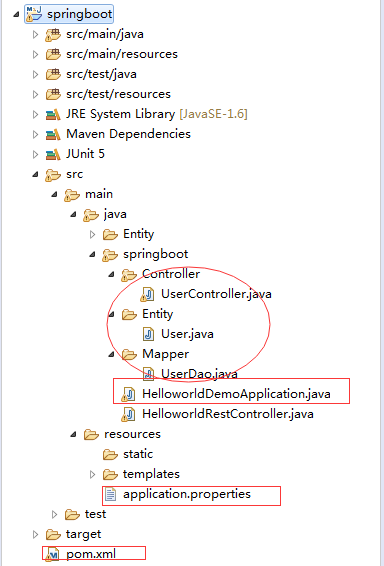Click the src folder icon
This screenshot has height=566, width=384.
[53, 175]
